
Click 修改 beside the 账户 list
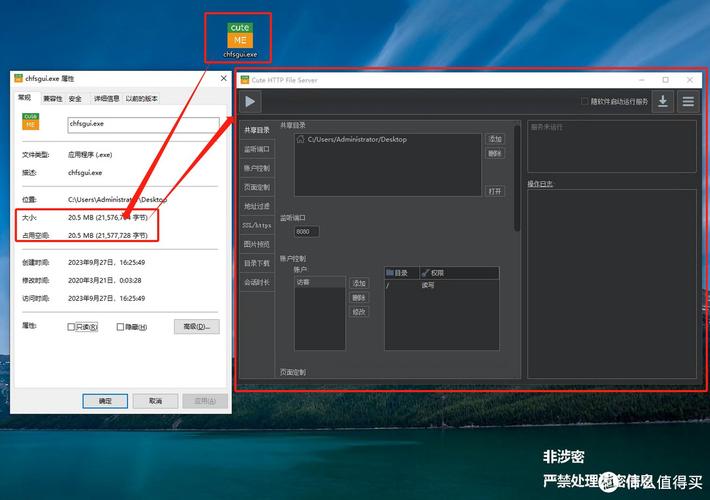click(x=359, y=312)
